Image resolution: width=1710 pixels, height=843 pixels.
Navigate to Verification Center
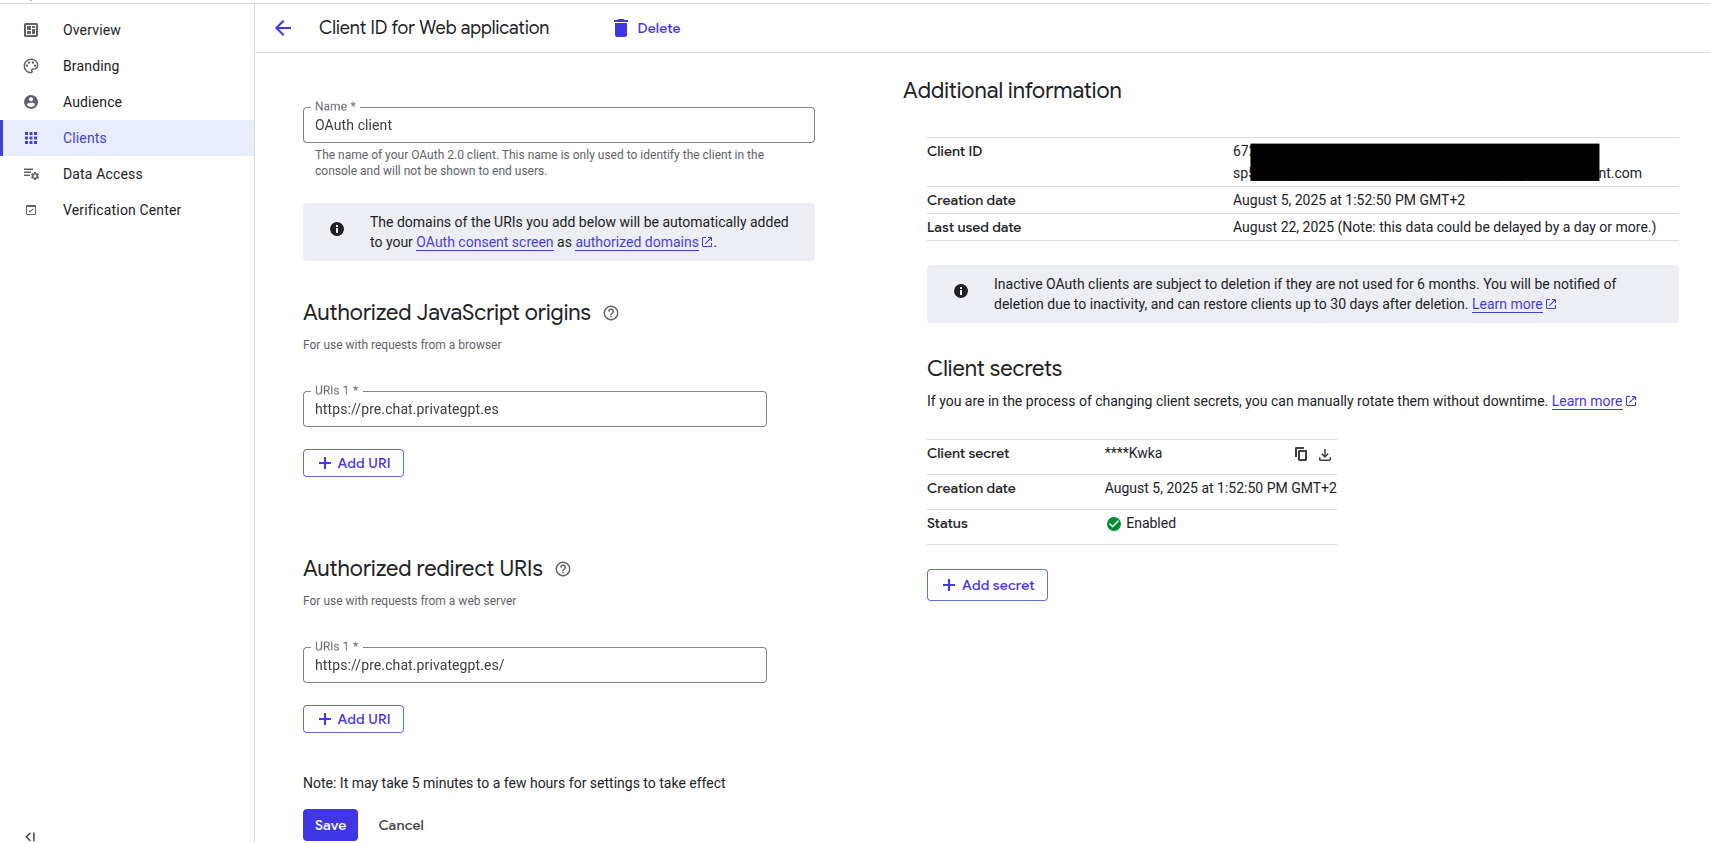pos(122,210)
